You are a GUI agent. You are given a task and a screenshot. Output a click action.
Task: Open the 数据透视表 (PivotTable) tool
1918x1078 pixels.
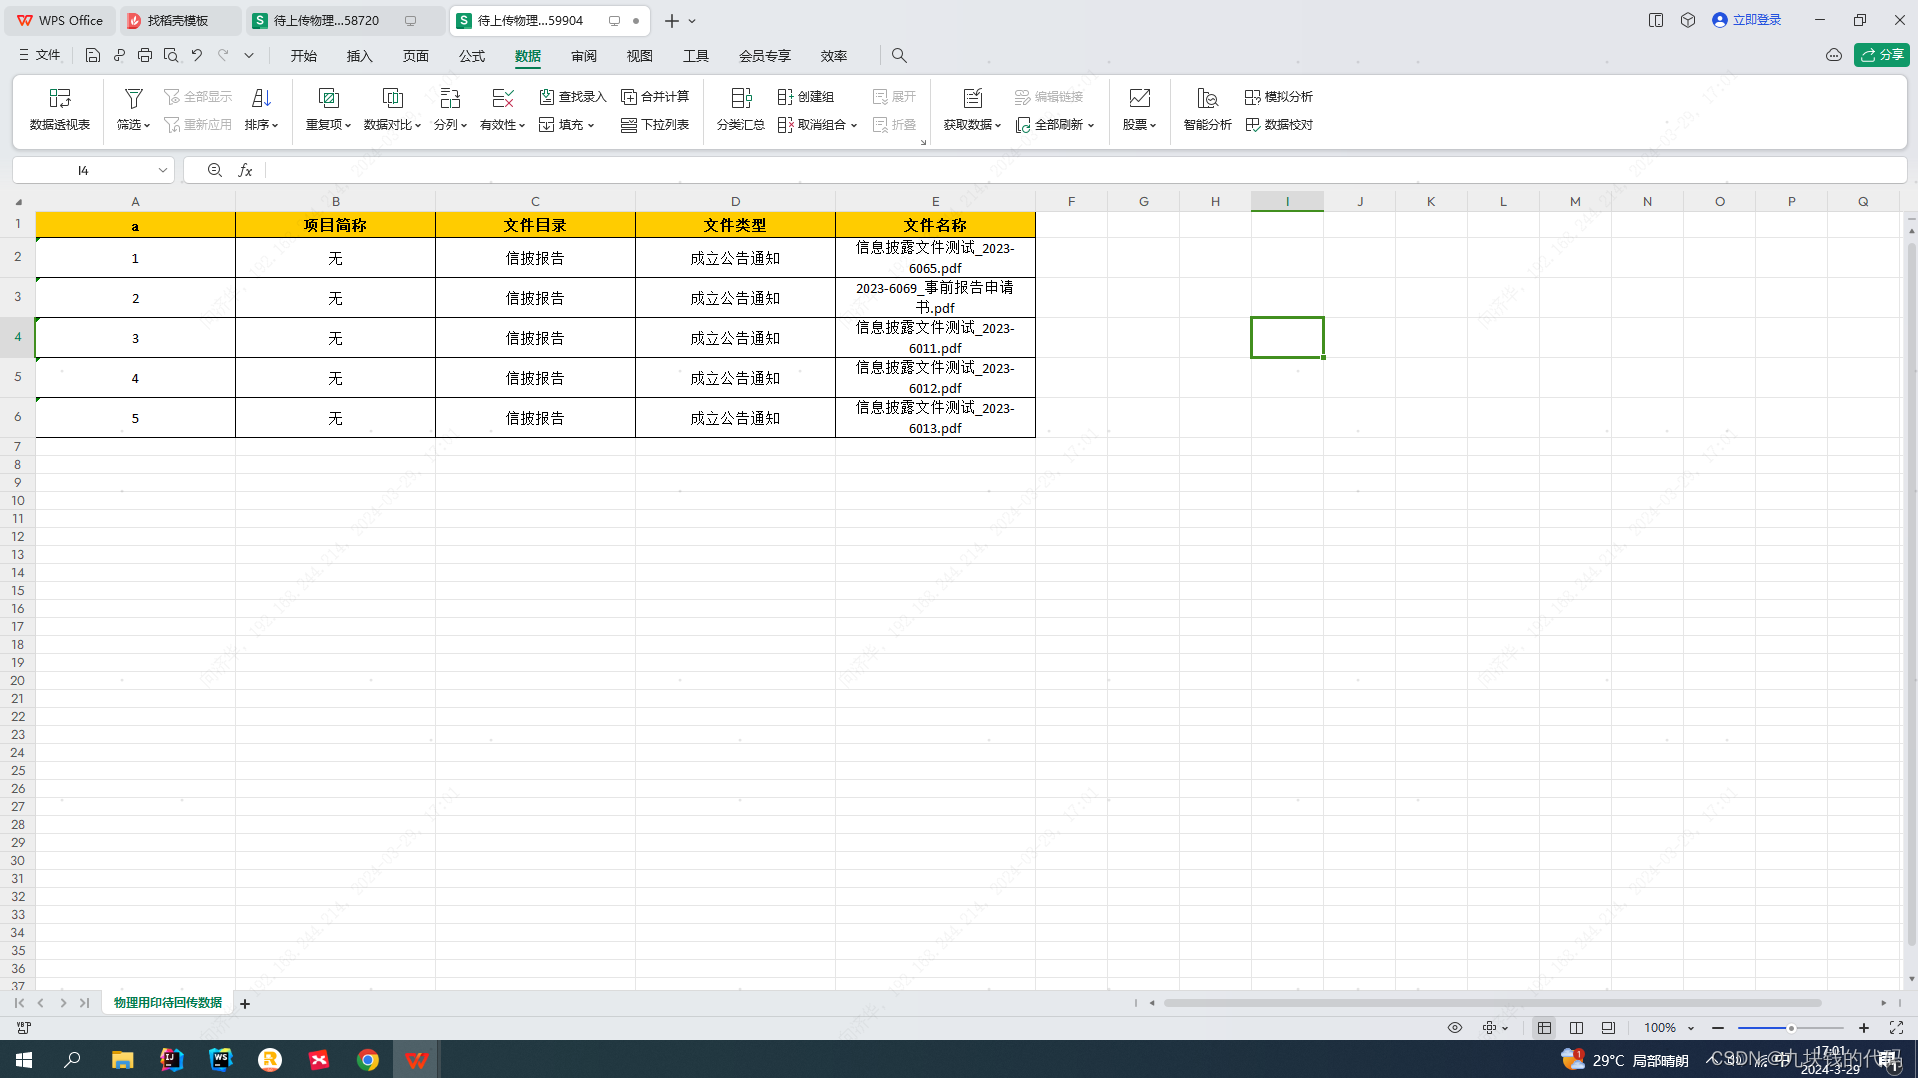60,108
